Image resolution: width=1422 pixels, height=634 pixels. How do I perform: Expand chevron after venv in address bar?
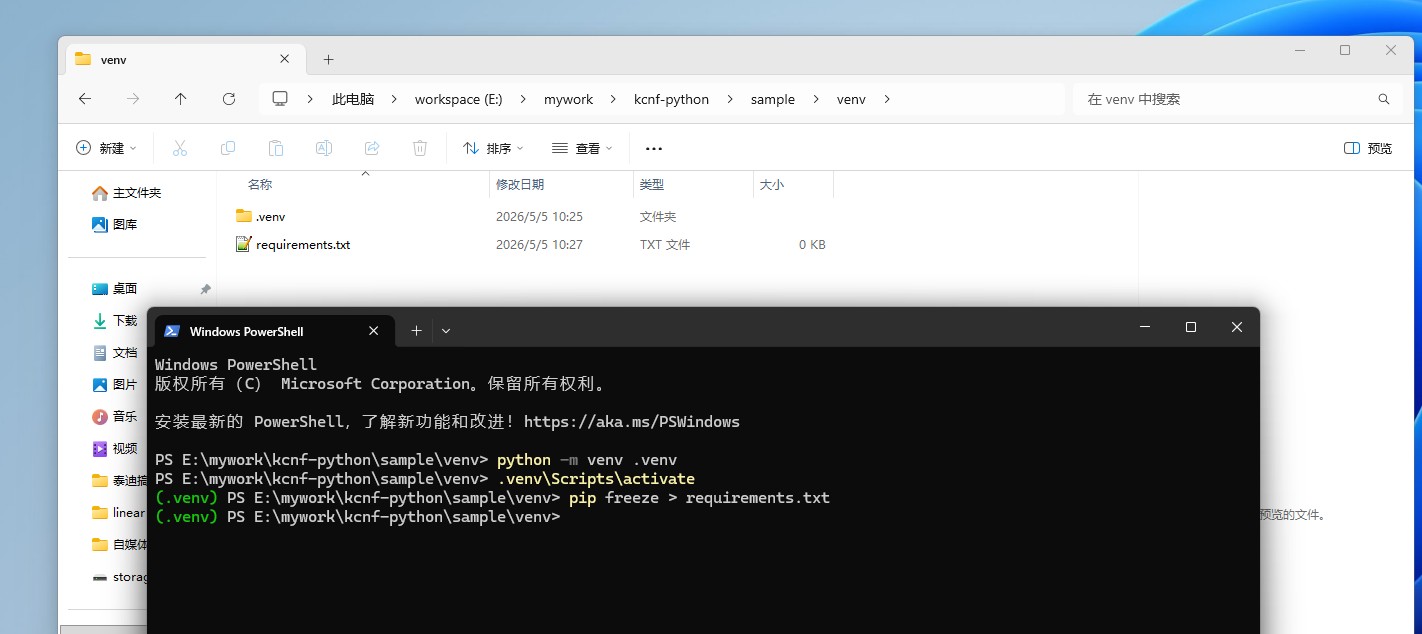[x=887, y=99]
